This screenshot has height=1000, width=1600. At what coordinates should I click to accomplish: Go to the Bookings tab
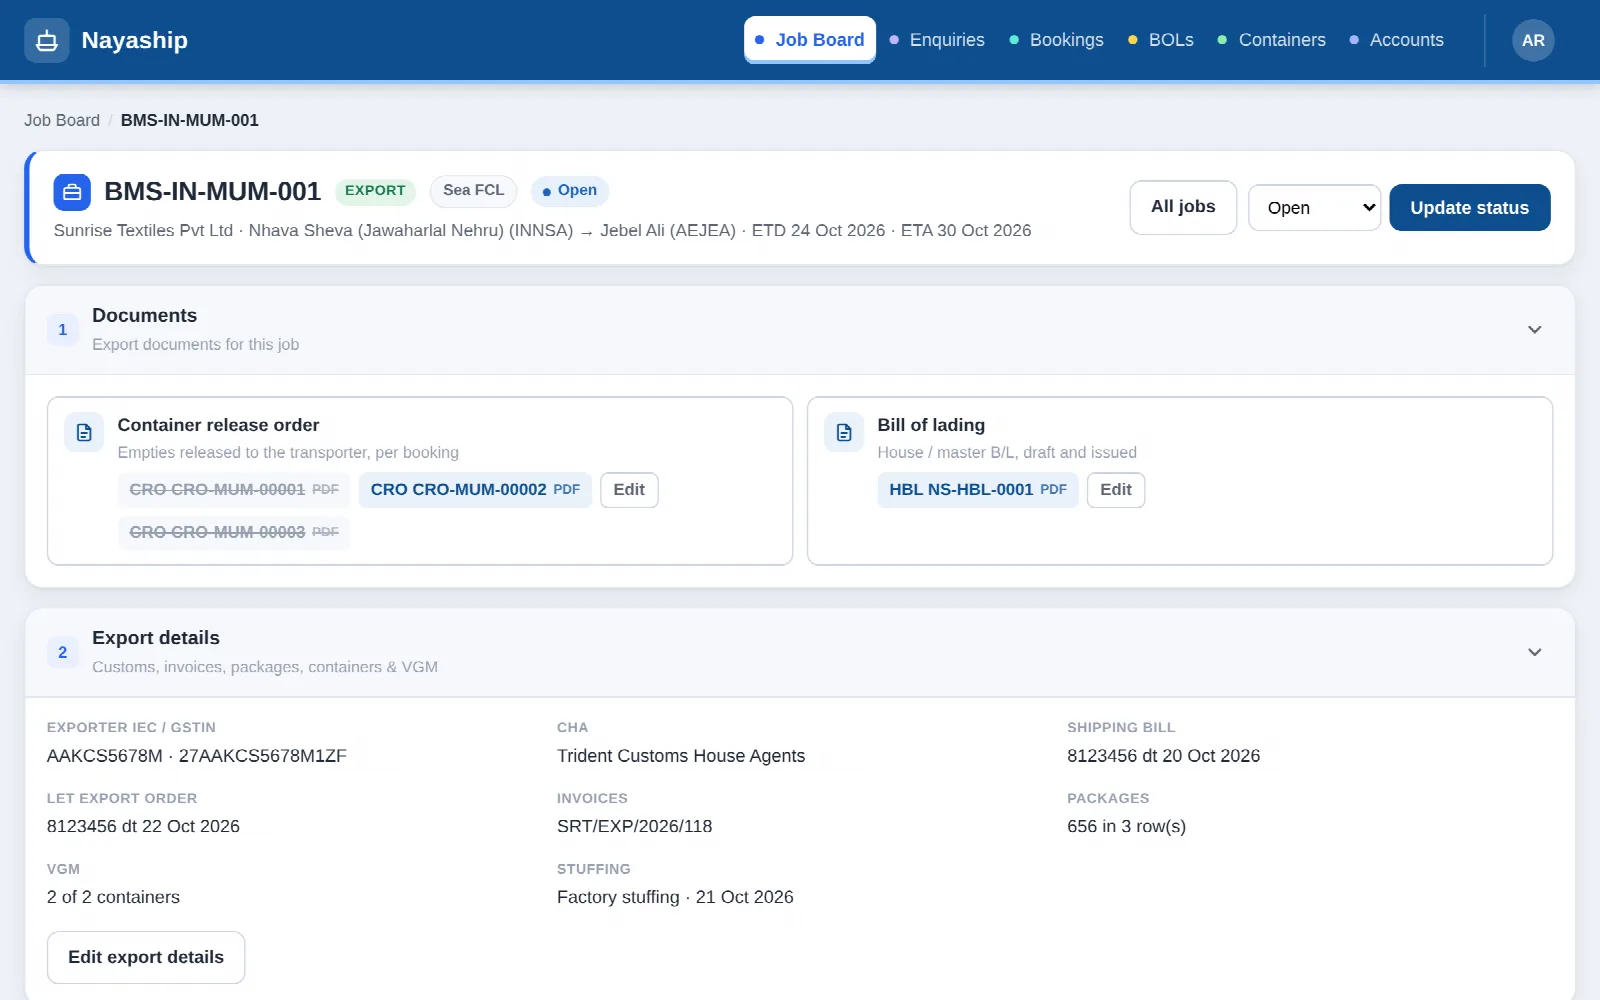(1057, 40)
